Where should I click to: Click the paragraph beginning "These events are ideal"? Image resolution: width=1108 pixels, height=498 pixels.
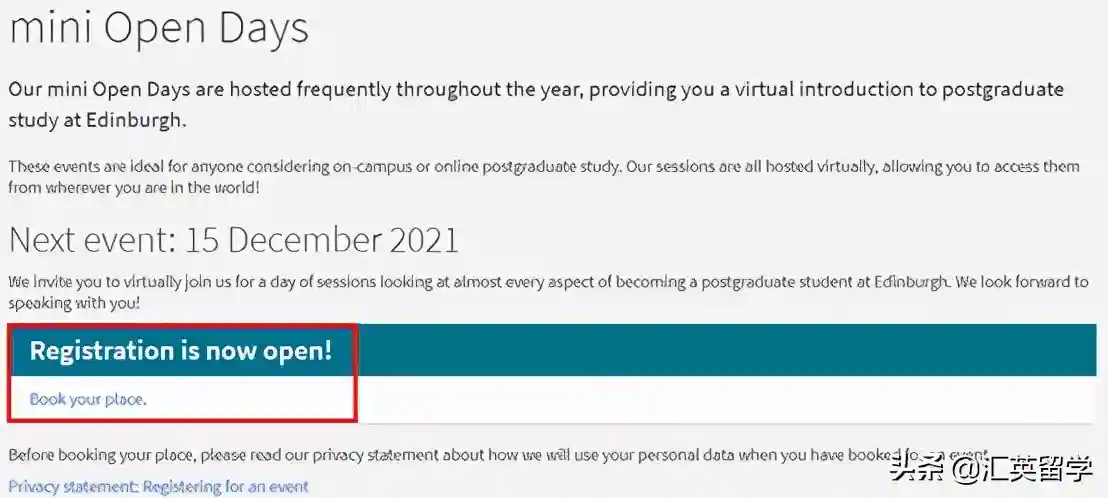click(543, 166)
